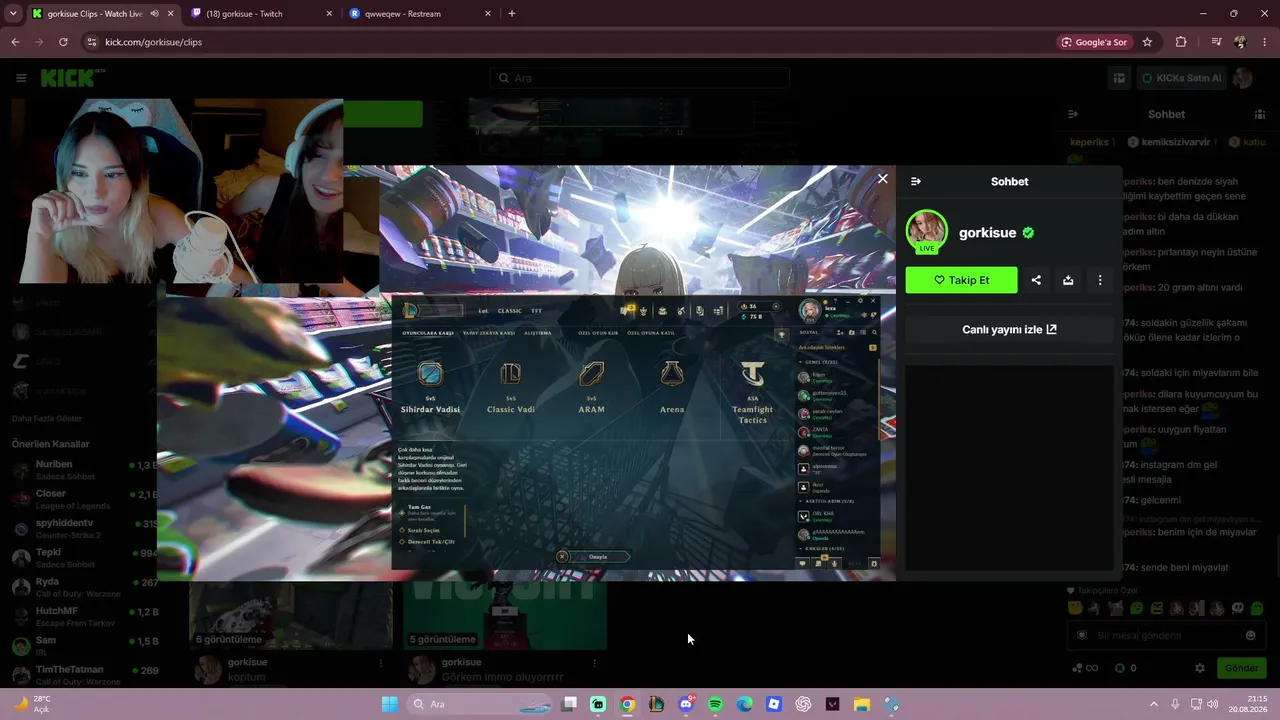The width and height of the screenshot is (1280, 720).
Task: Mute the Kick tab audio icon
Action: coord(155,14)
